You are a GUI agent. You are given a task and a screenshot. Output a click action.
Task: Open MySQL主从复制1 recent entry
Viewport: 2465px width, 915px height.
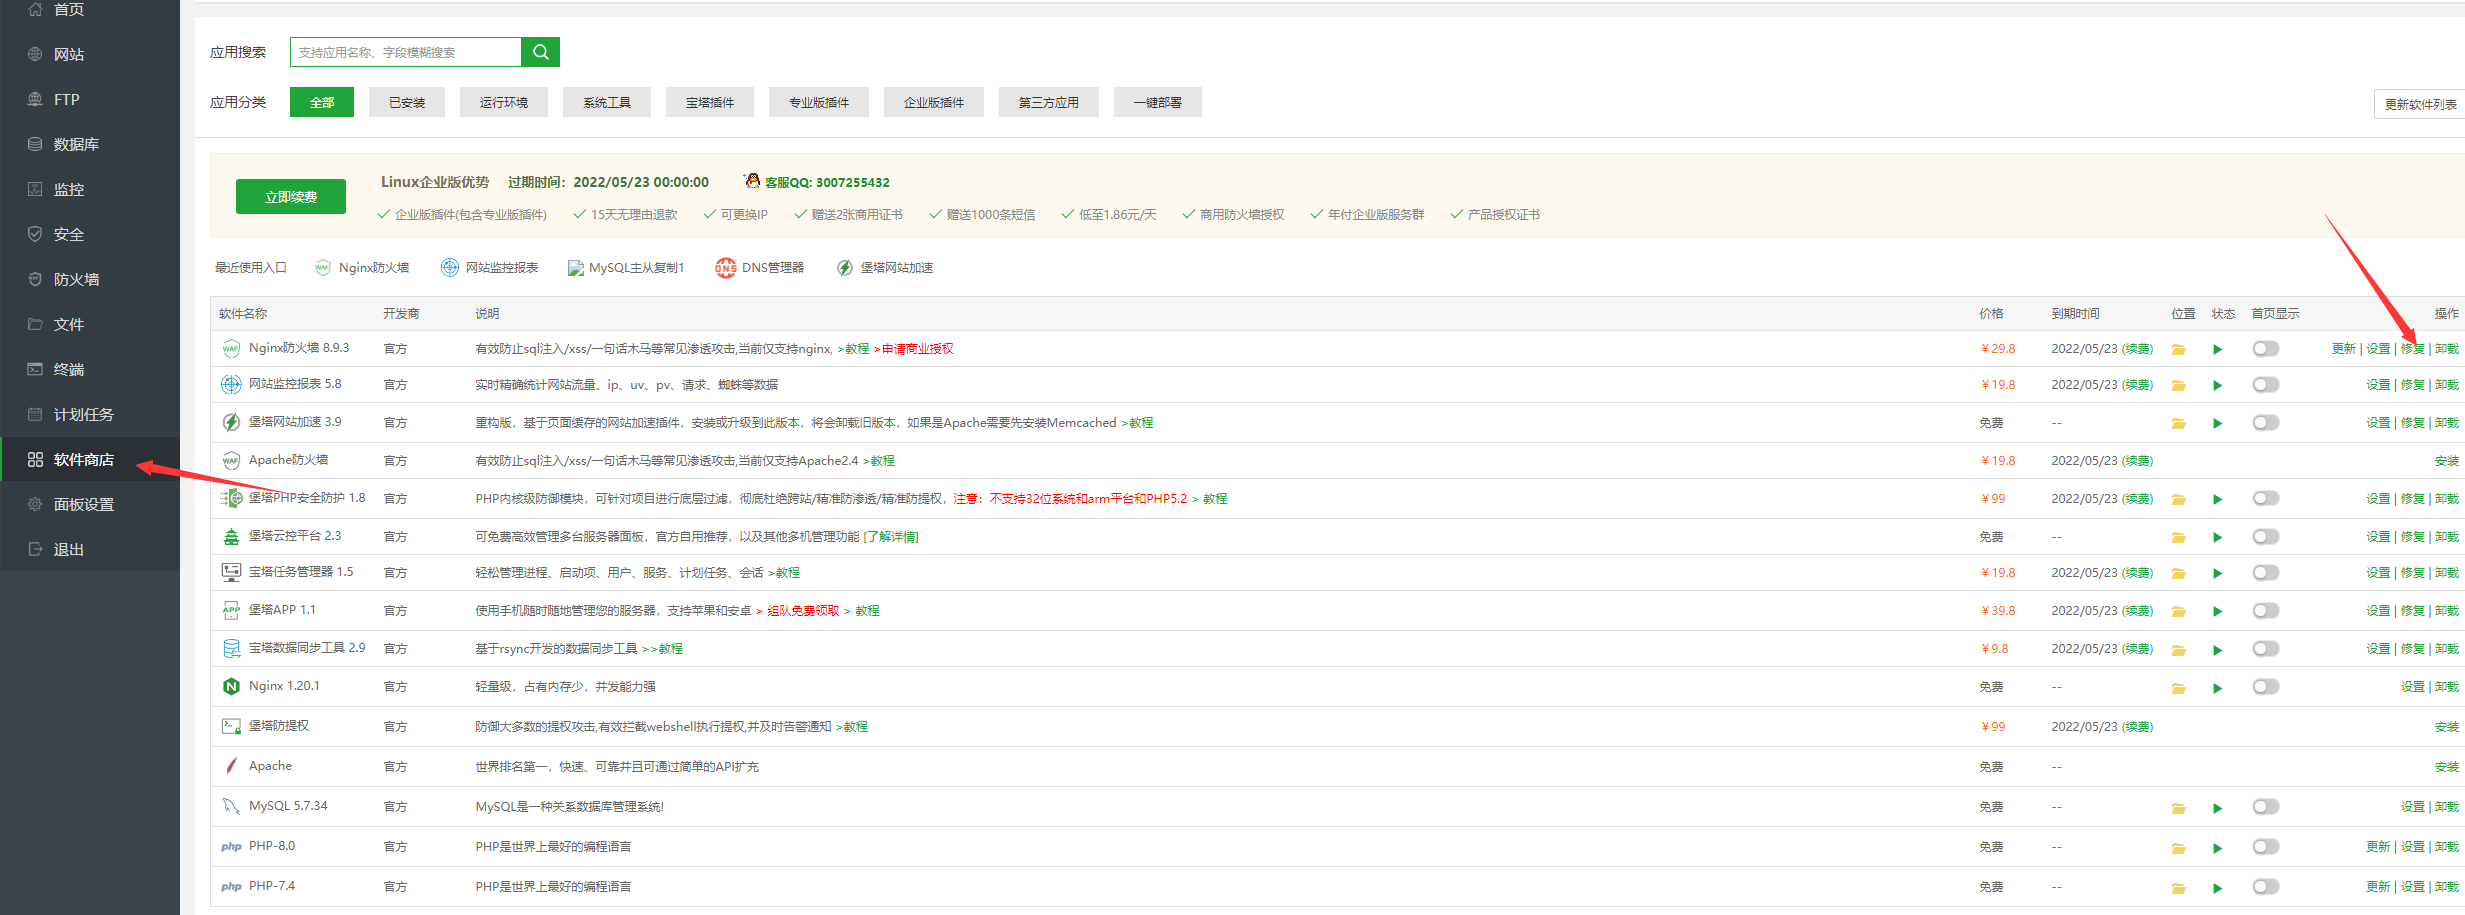click(626, 268)
